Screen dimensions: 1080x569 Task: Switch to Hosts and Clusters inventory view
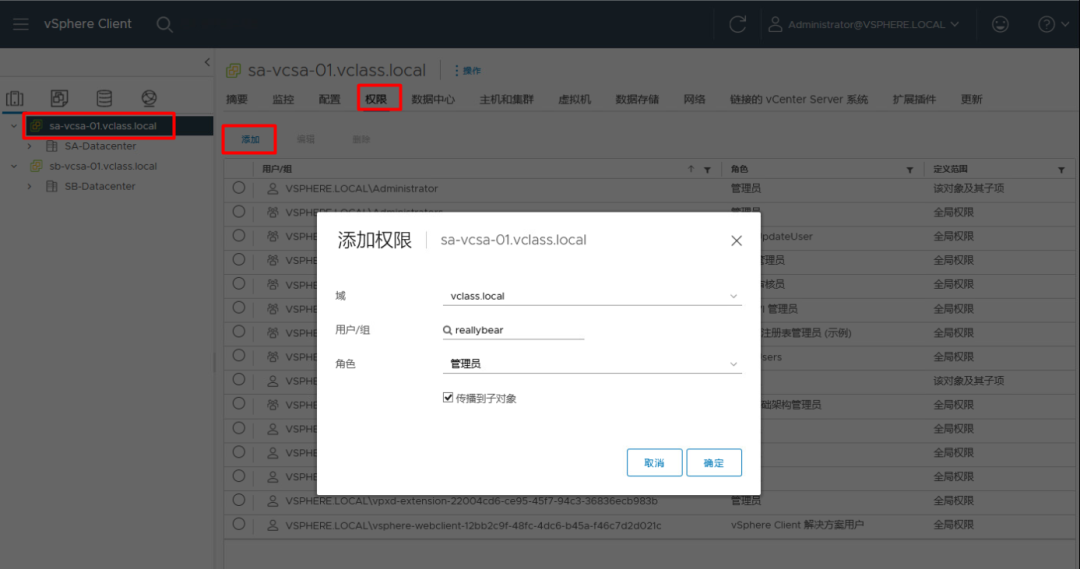point(14,99)
